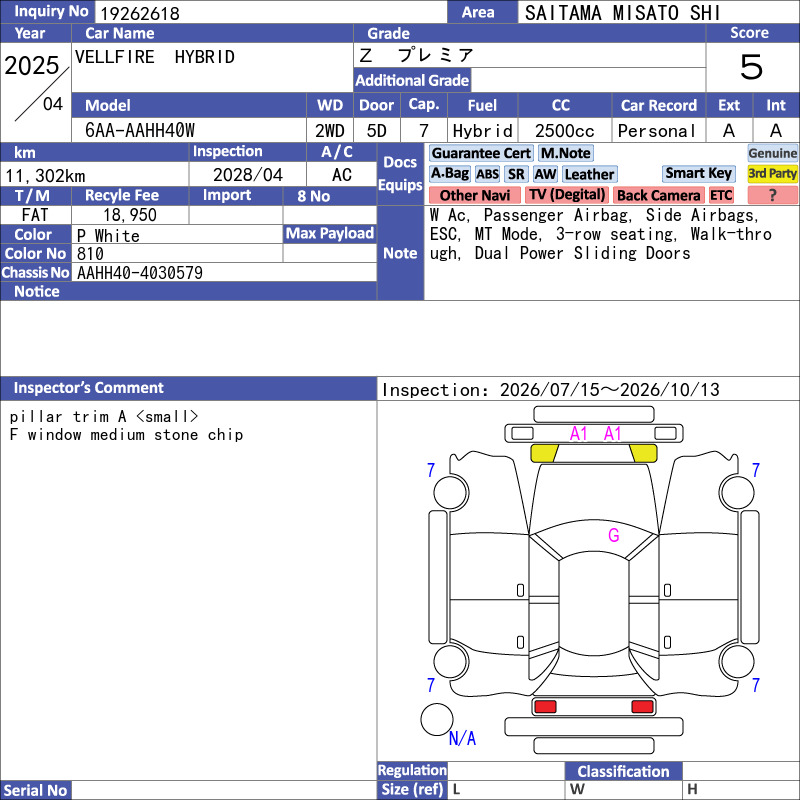The width and height of the screenshot is (800, 800).
Task: Click the magenta G mark on windshield
Action: [613, 535]
